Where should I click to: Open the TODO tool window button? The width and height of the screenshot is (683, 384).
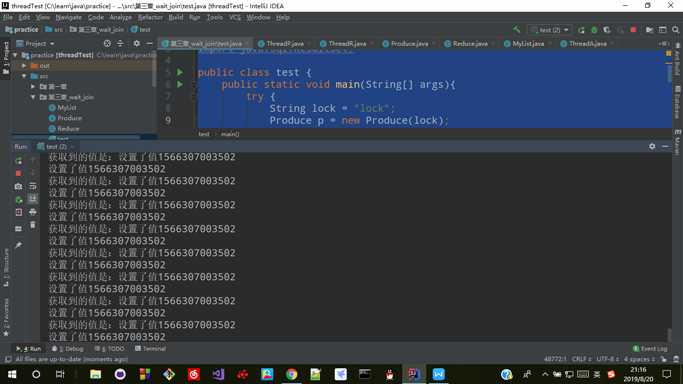click(110, 349)
